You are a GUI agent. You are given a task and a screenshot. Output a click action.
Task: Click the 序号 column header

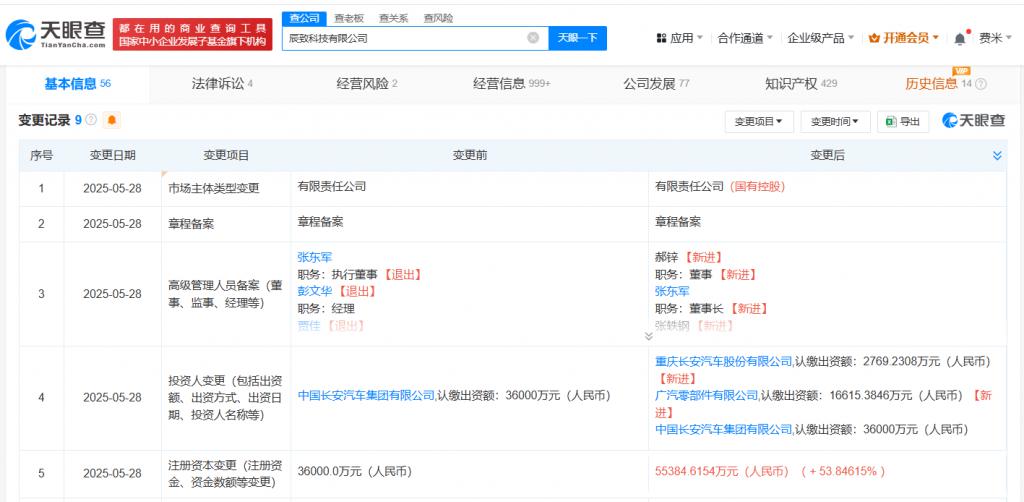click(x=42, y=155)
